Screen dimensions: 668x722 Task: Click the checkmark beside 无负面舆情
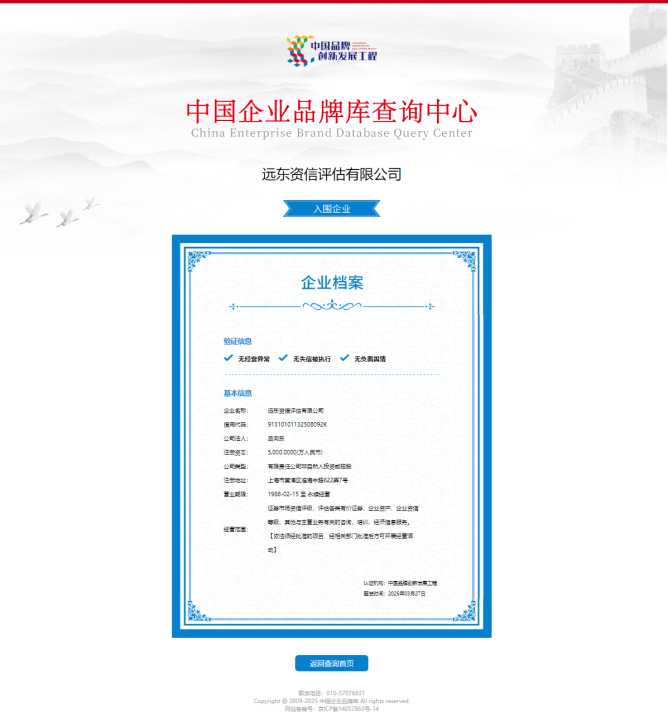pyautogui.click(x=344, y=358)
